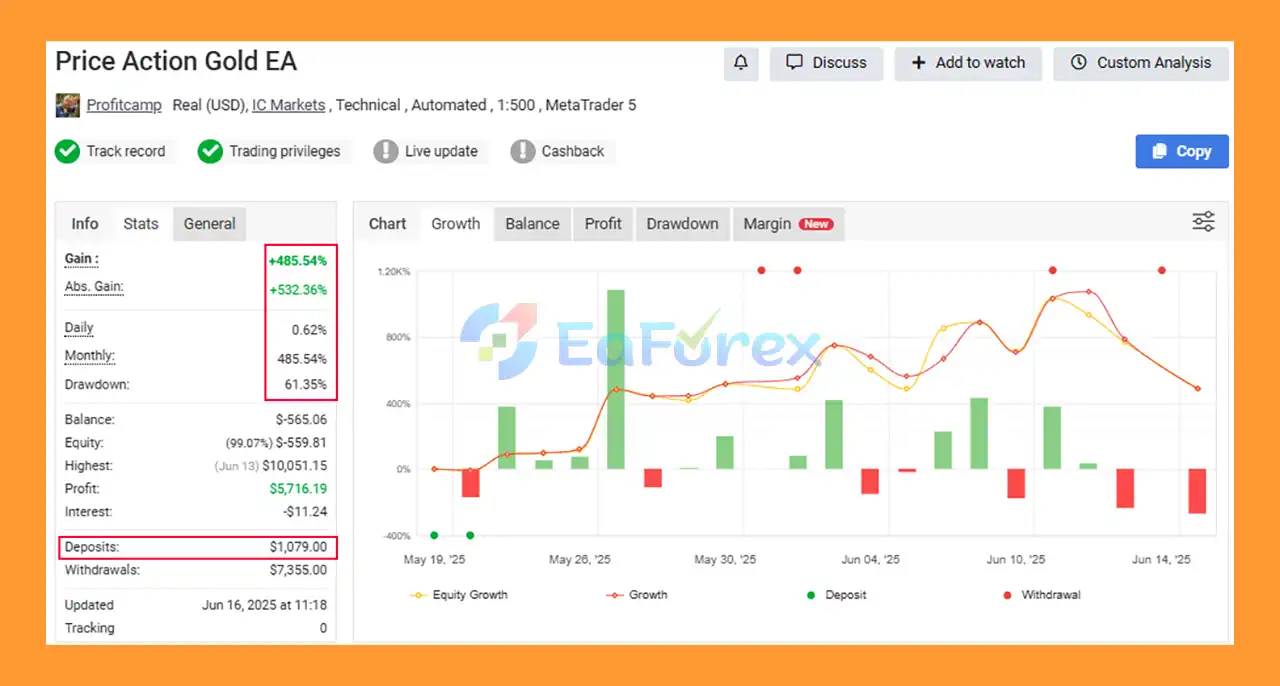1280x686 pixels.
Task: Click the Profitcamp user avatar
Action: (67, 105)
